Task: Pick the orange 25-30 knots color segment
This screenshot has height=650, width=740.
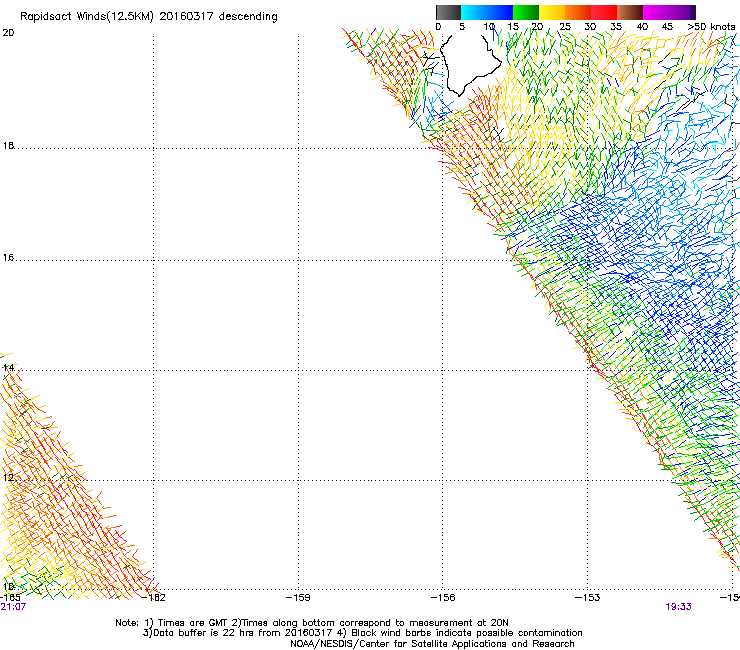Action: point(578,12)
